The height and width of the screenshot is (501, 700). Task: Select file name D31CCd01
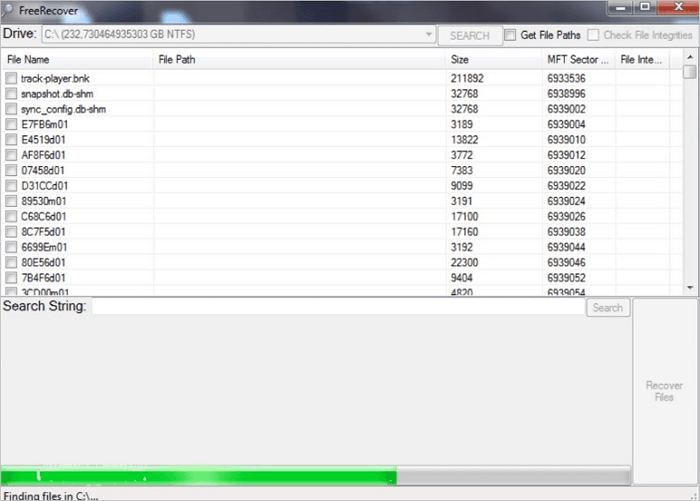pyautogui.click(x=45, y=186)
